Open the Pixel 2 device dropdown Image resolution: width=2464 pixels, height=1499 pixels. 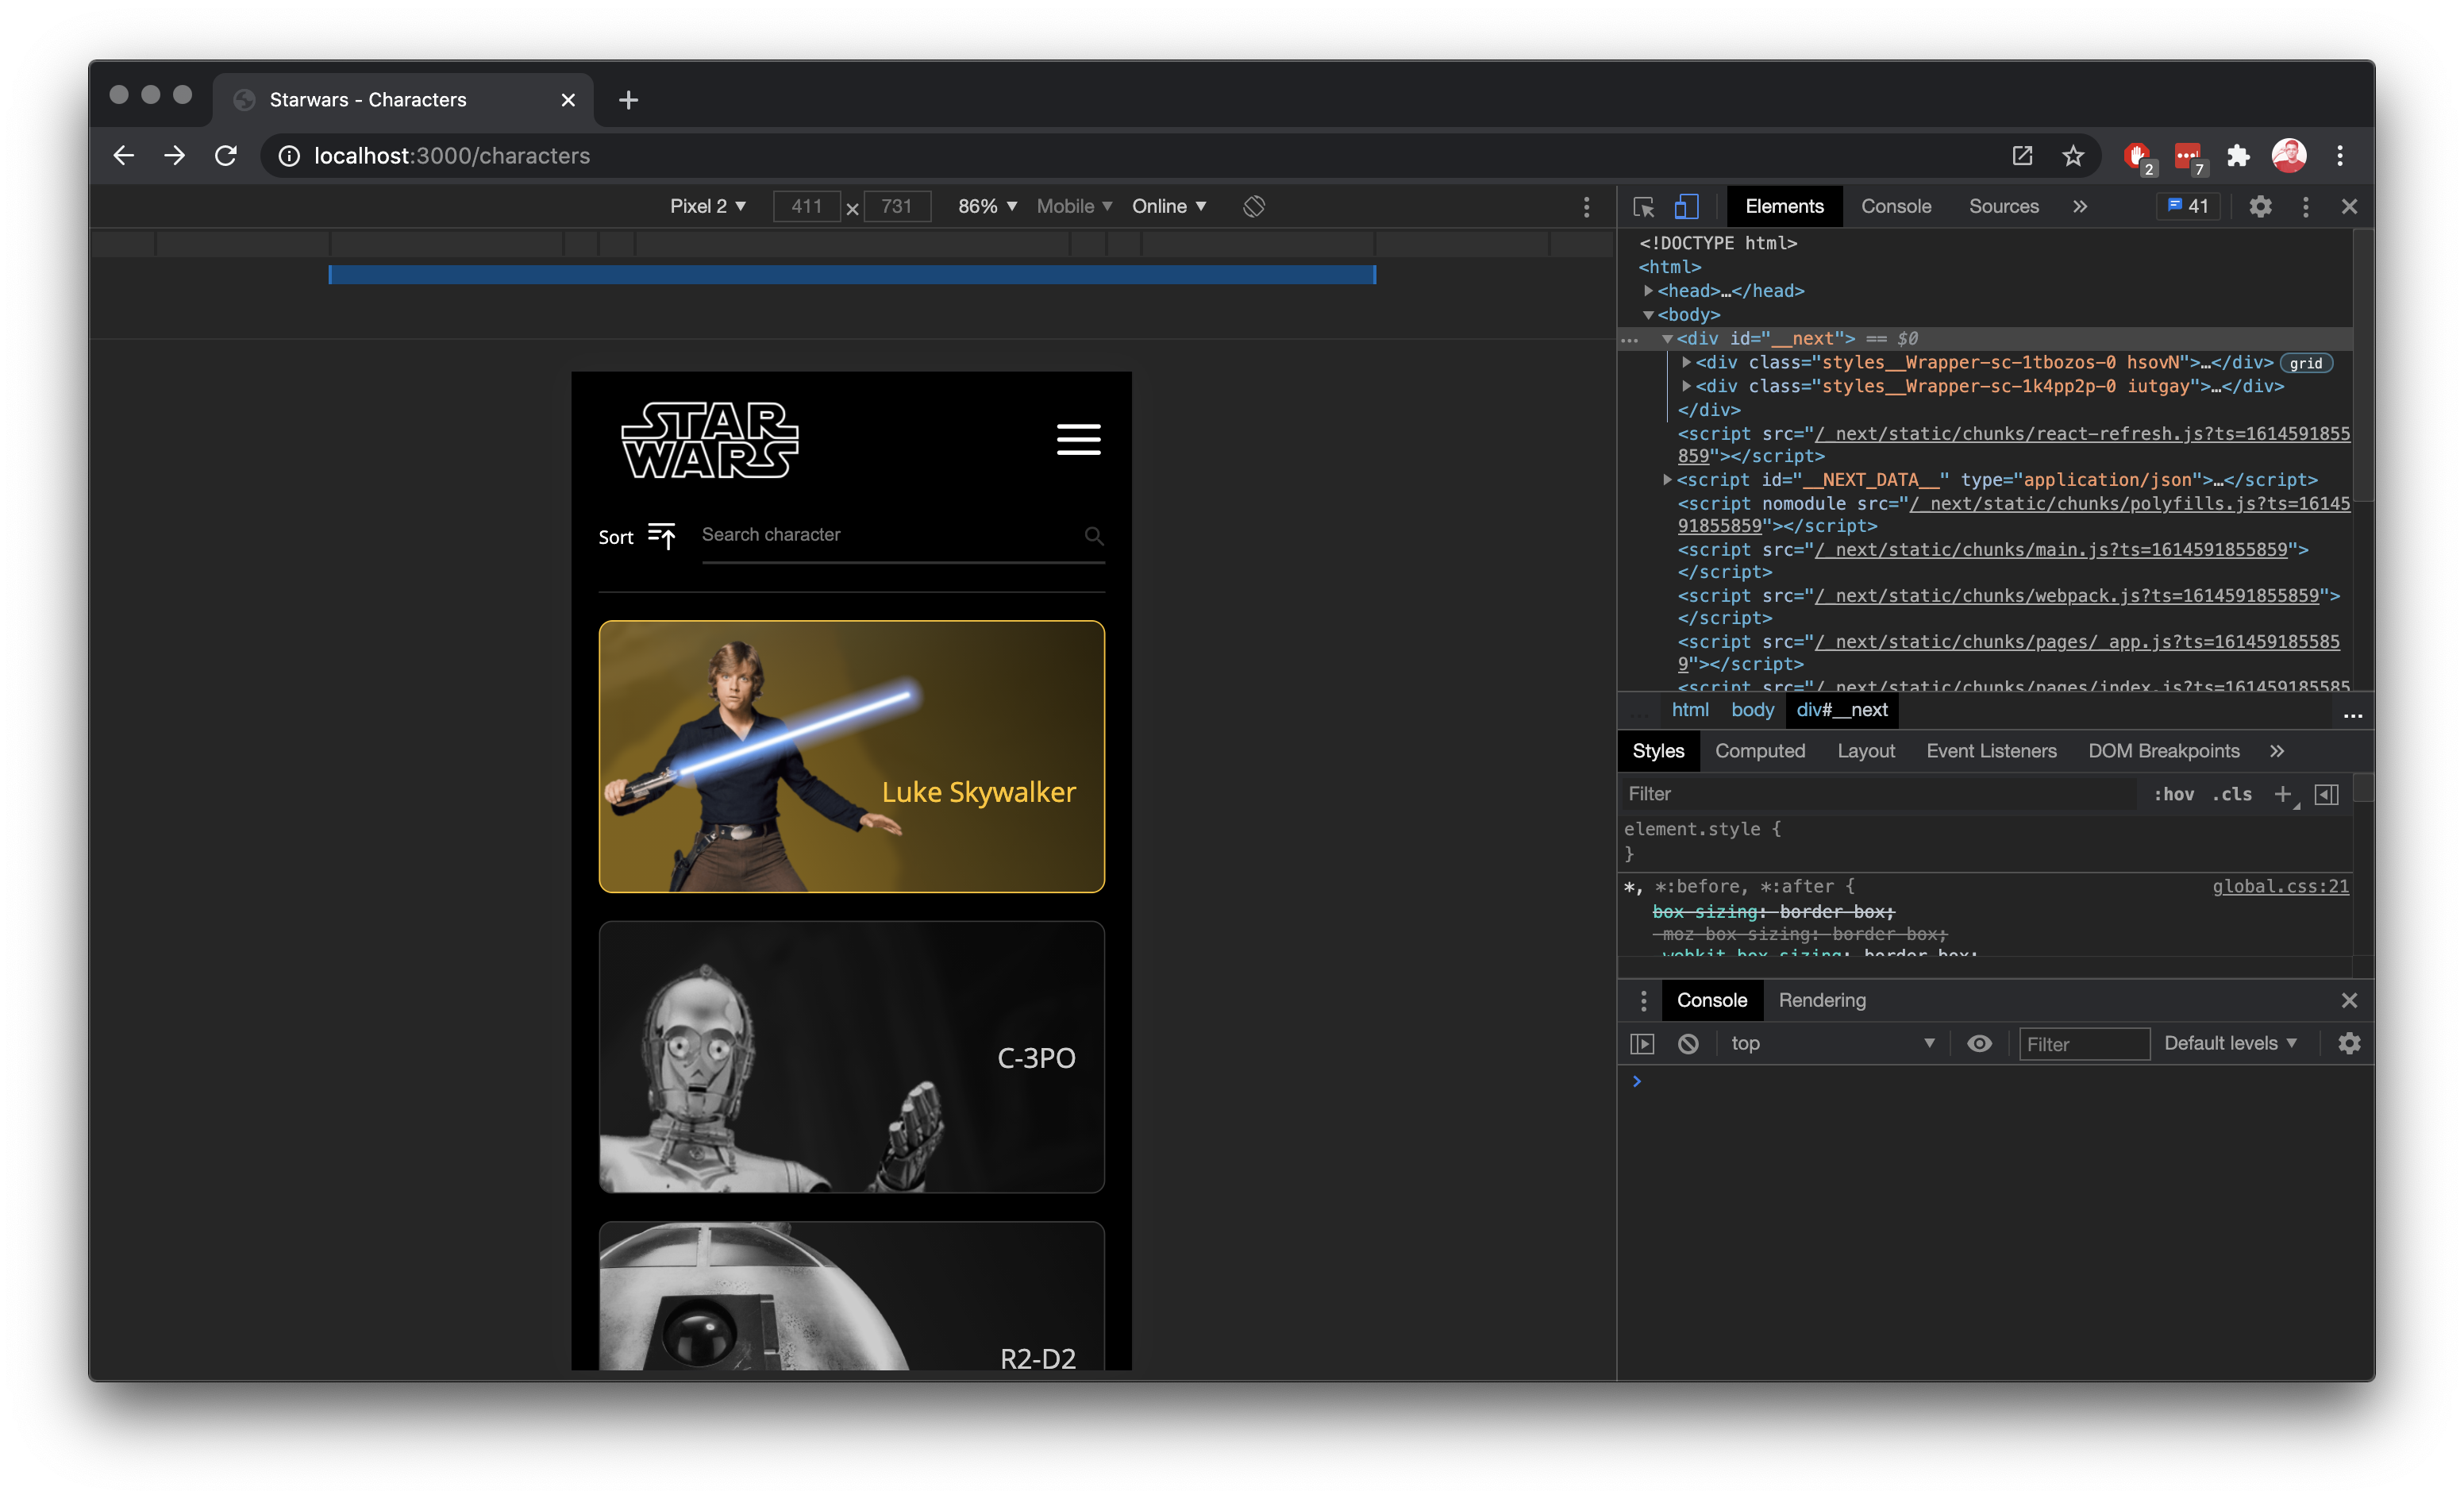tap(708, 206)
